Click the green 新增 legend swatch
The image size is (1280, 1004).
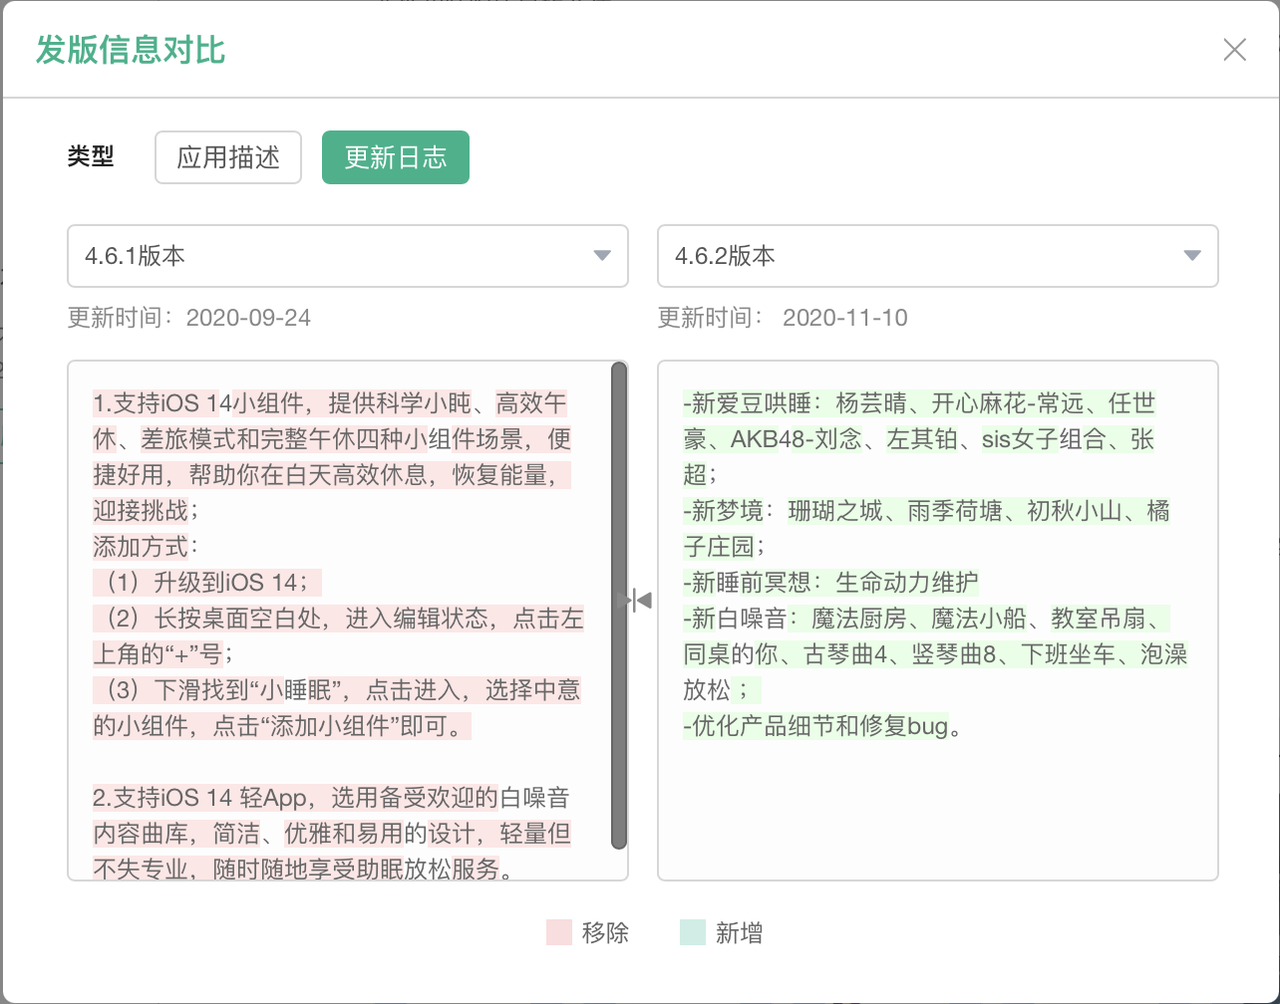[x=691, y=932]
